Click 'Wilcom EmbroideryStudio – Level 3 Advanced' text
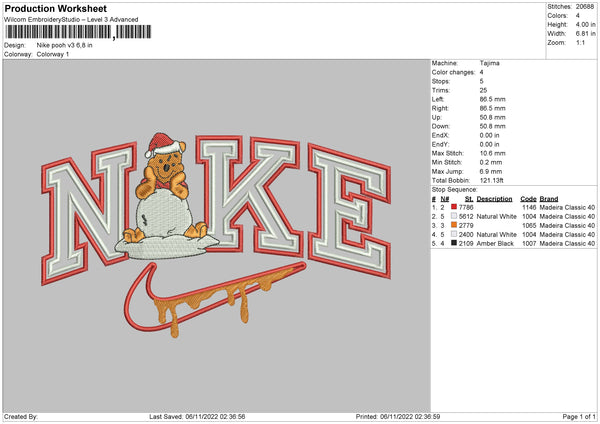 tap(71, 20)
